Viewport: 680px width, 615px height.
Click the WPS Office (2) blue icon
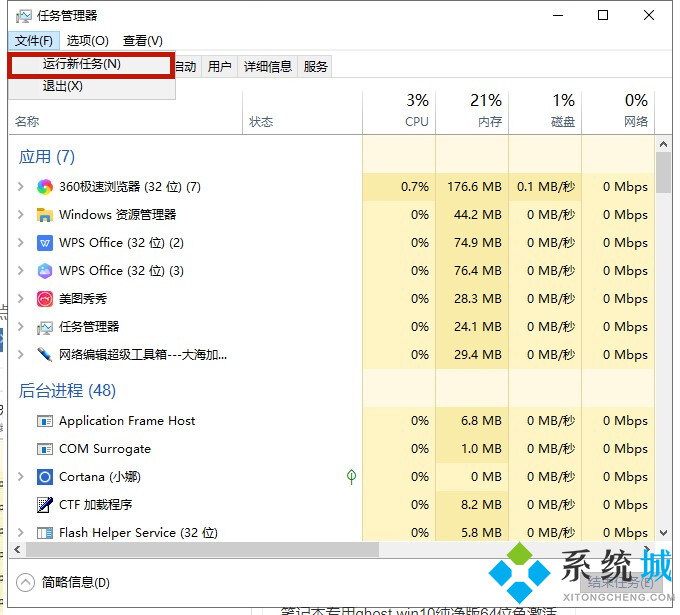(45, 243)
